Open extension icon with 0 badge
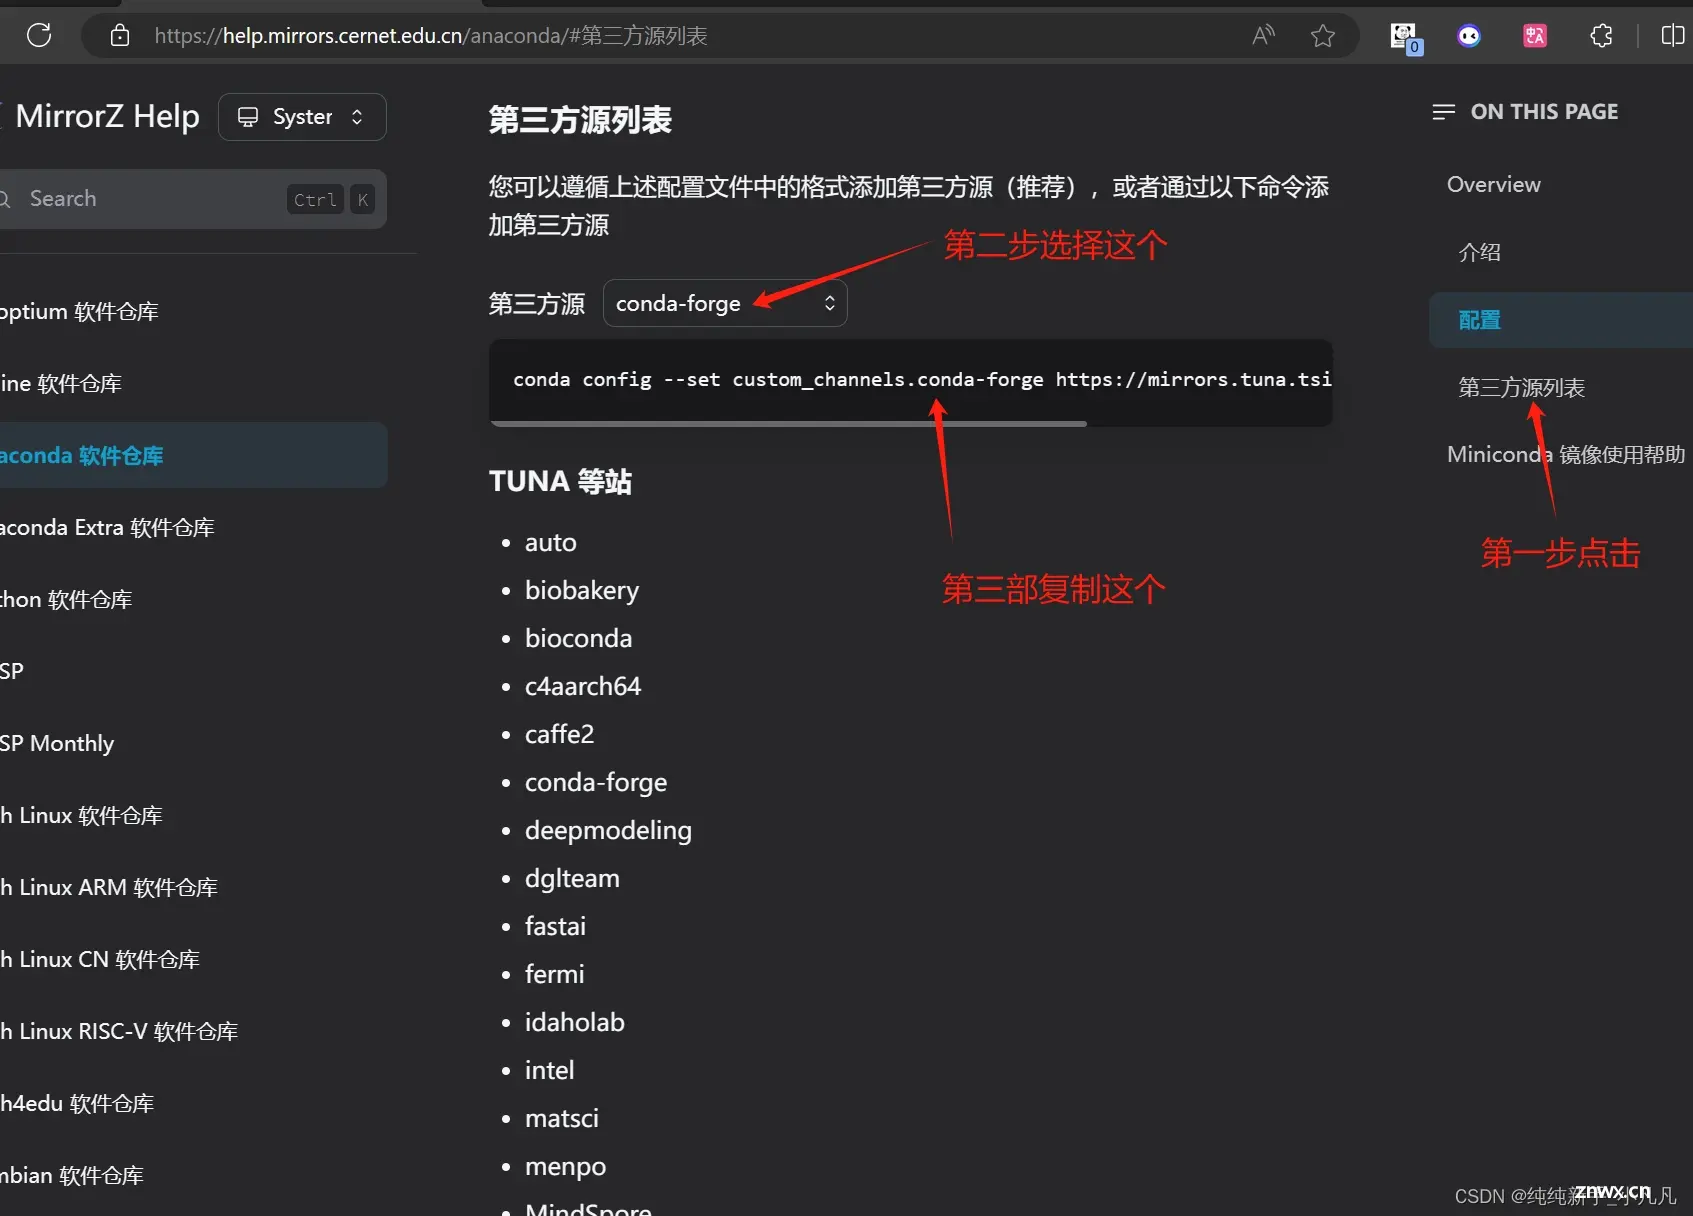Screen dimensions: 1693x1216 1406,38
